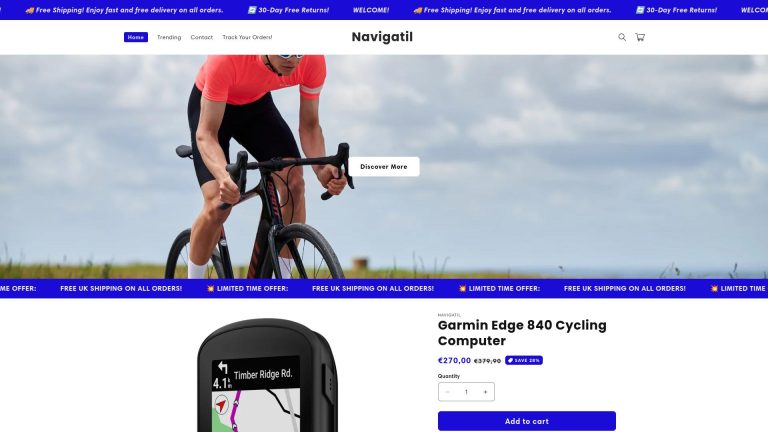768x432 pixels.
Task: Increase quantity with the plus icon
Action: pyautogui.click(x=485, y=392)
